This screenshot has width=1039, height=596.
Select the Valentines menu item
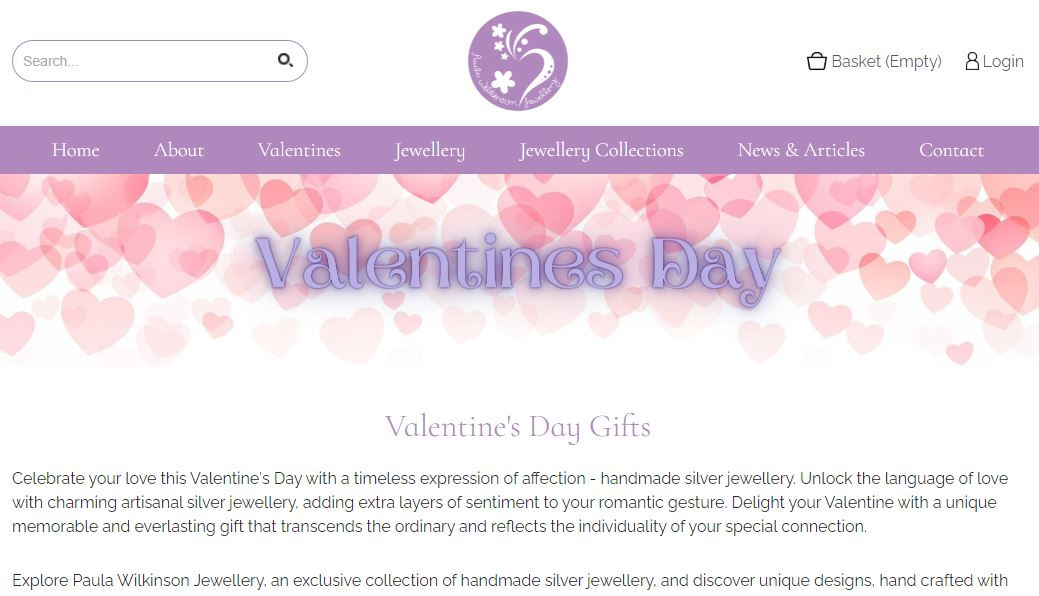pos(299,150)
